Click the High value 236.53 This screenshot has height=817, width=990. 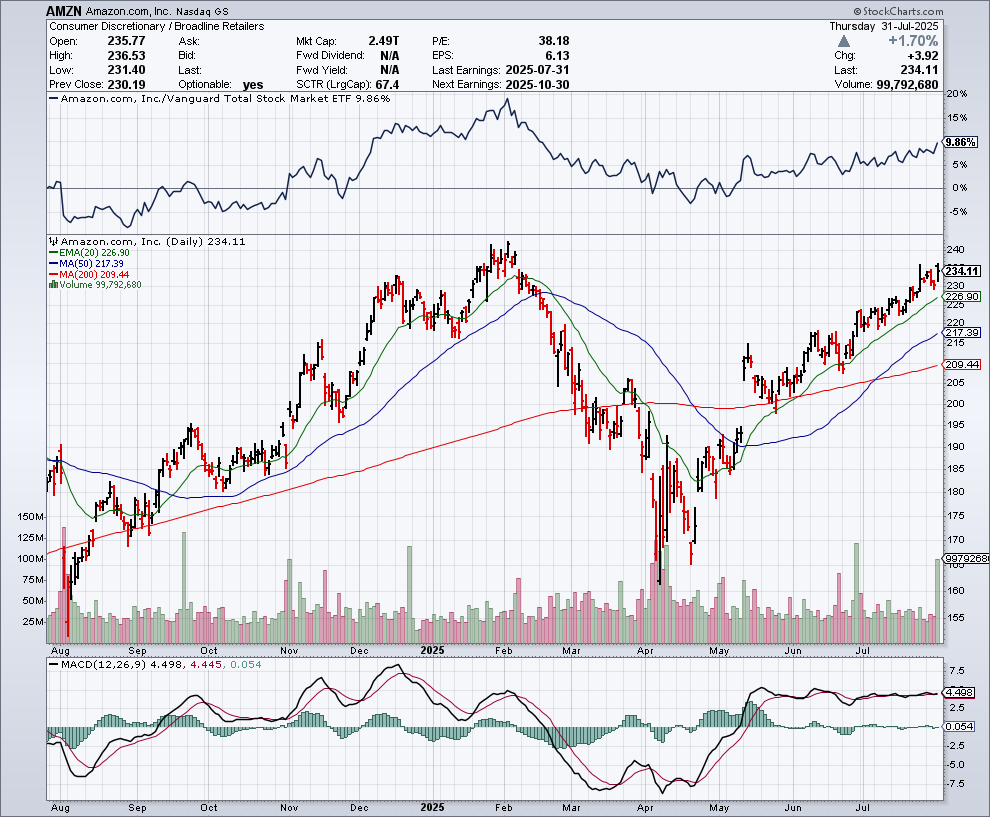126,56
